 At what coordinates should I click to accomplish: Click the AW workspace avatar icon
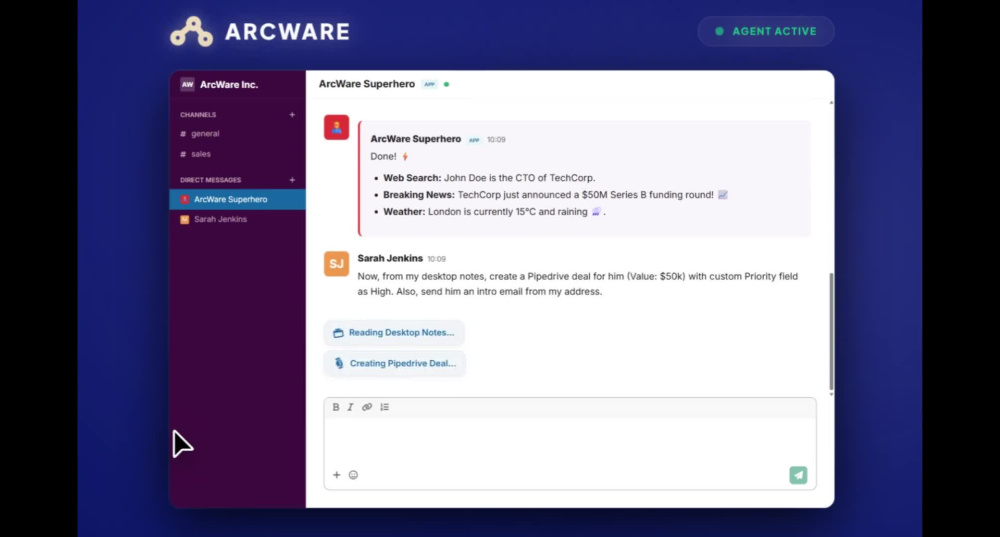[187, 84]
